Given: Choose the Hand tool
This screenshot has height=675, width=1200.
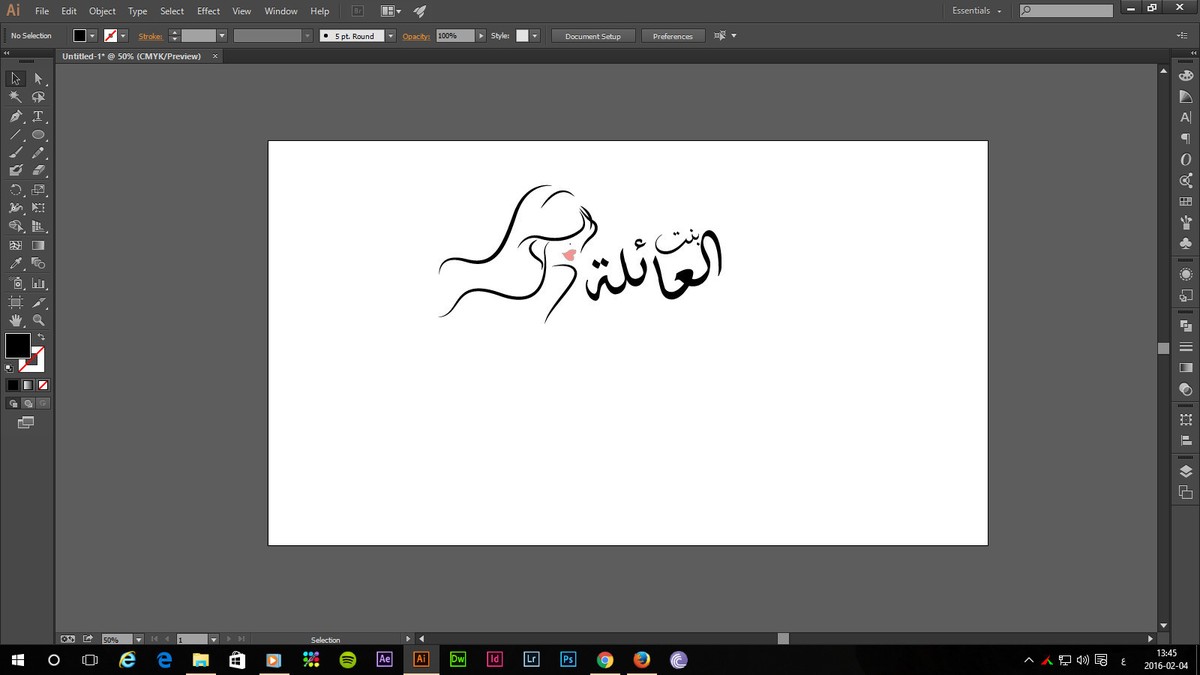Looking at the screenshot, I should [16, 321].
